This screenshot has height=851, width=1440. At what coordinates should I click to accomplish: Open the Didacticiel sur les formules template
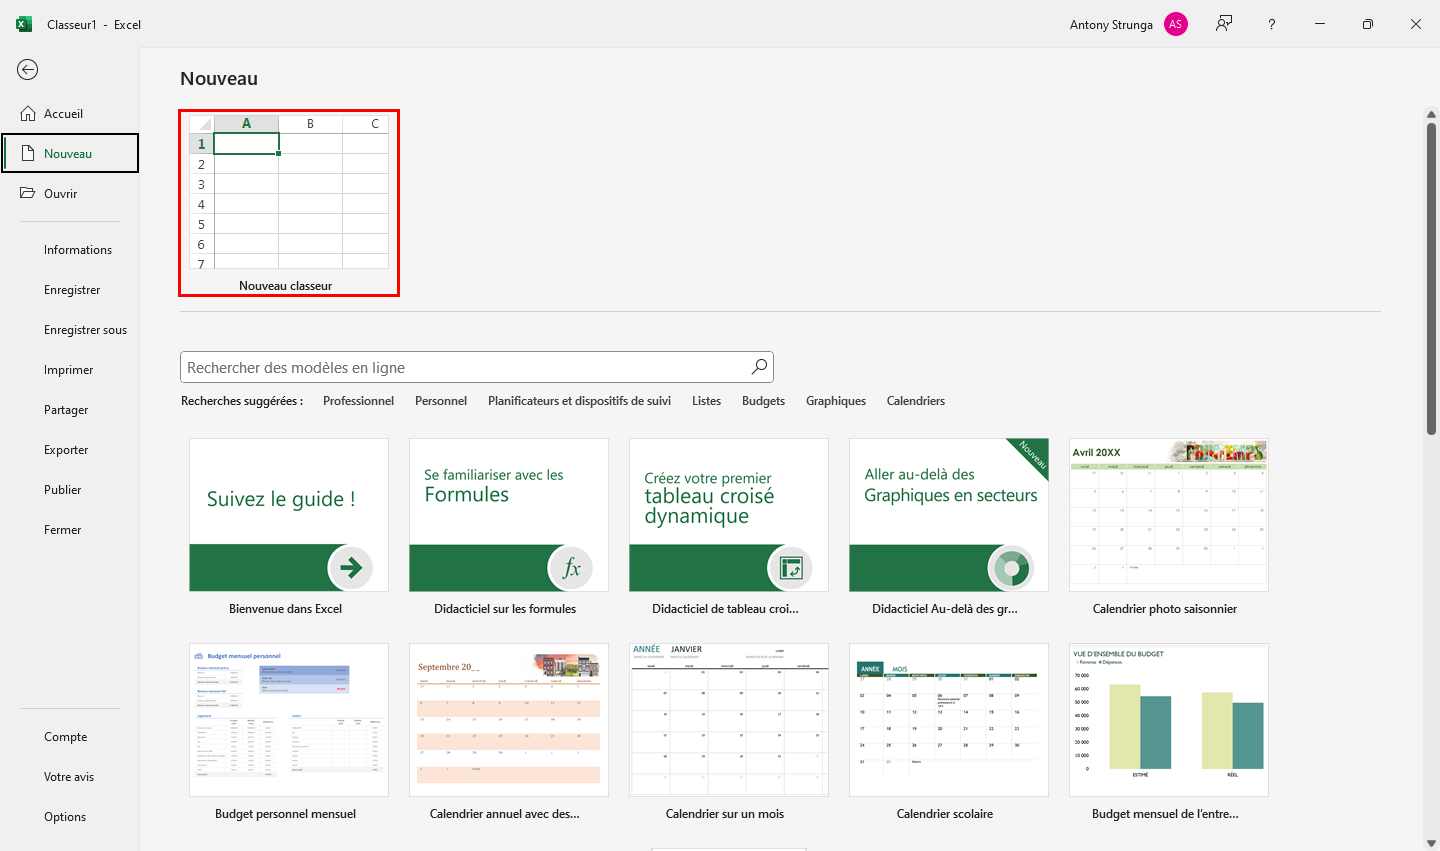coord(508,516)
